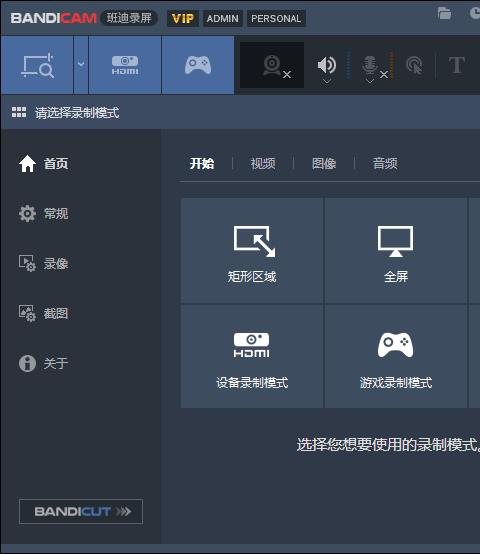
Task: Switch to the 图像 tab
Action: (324, 164)
